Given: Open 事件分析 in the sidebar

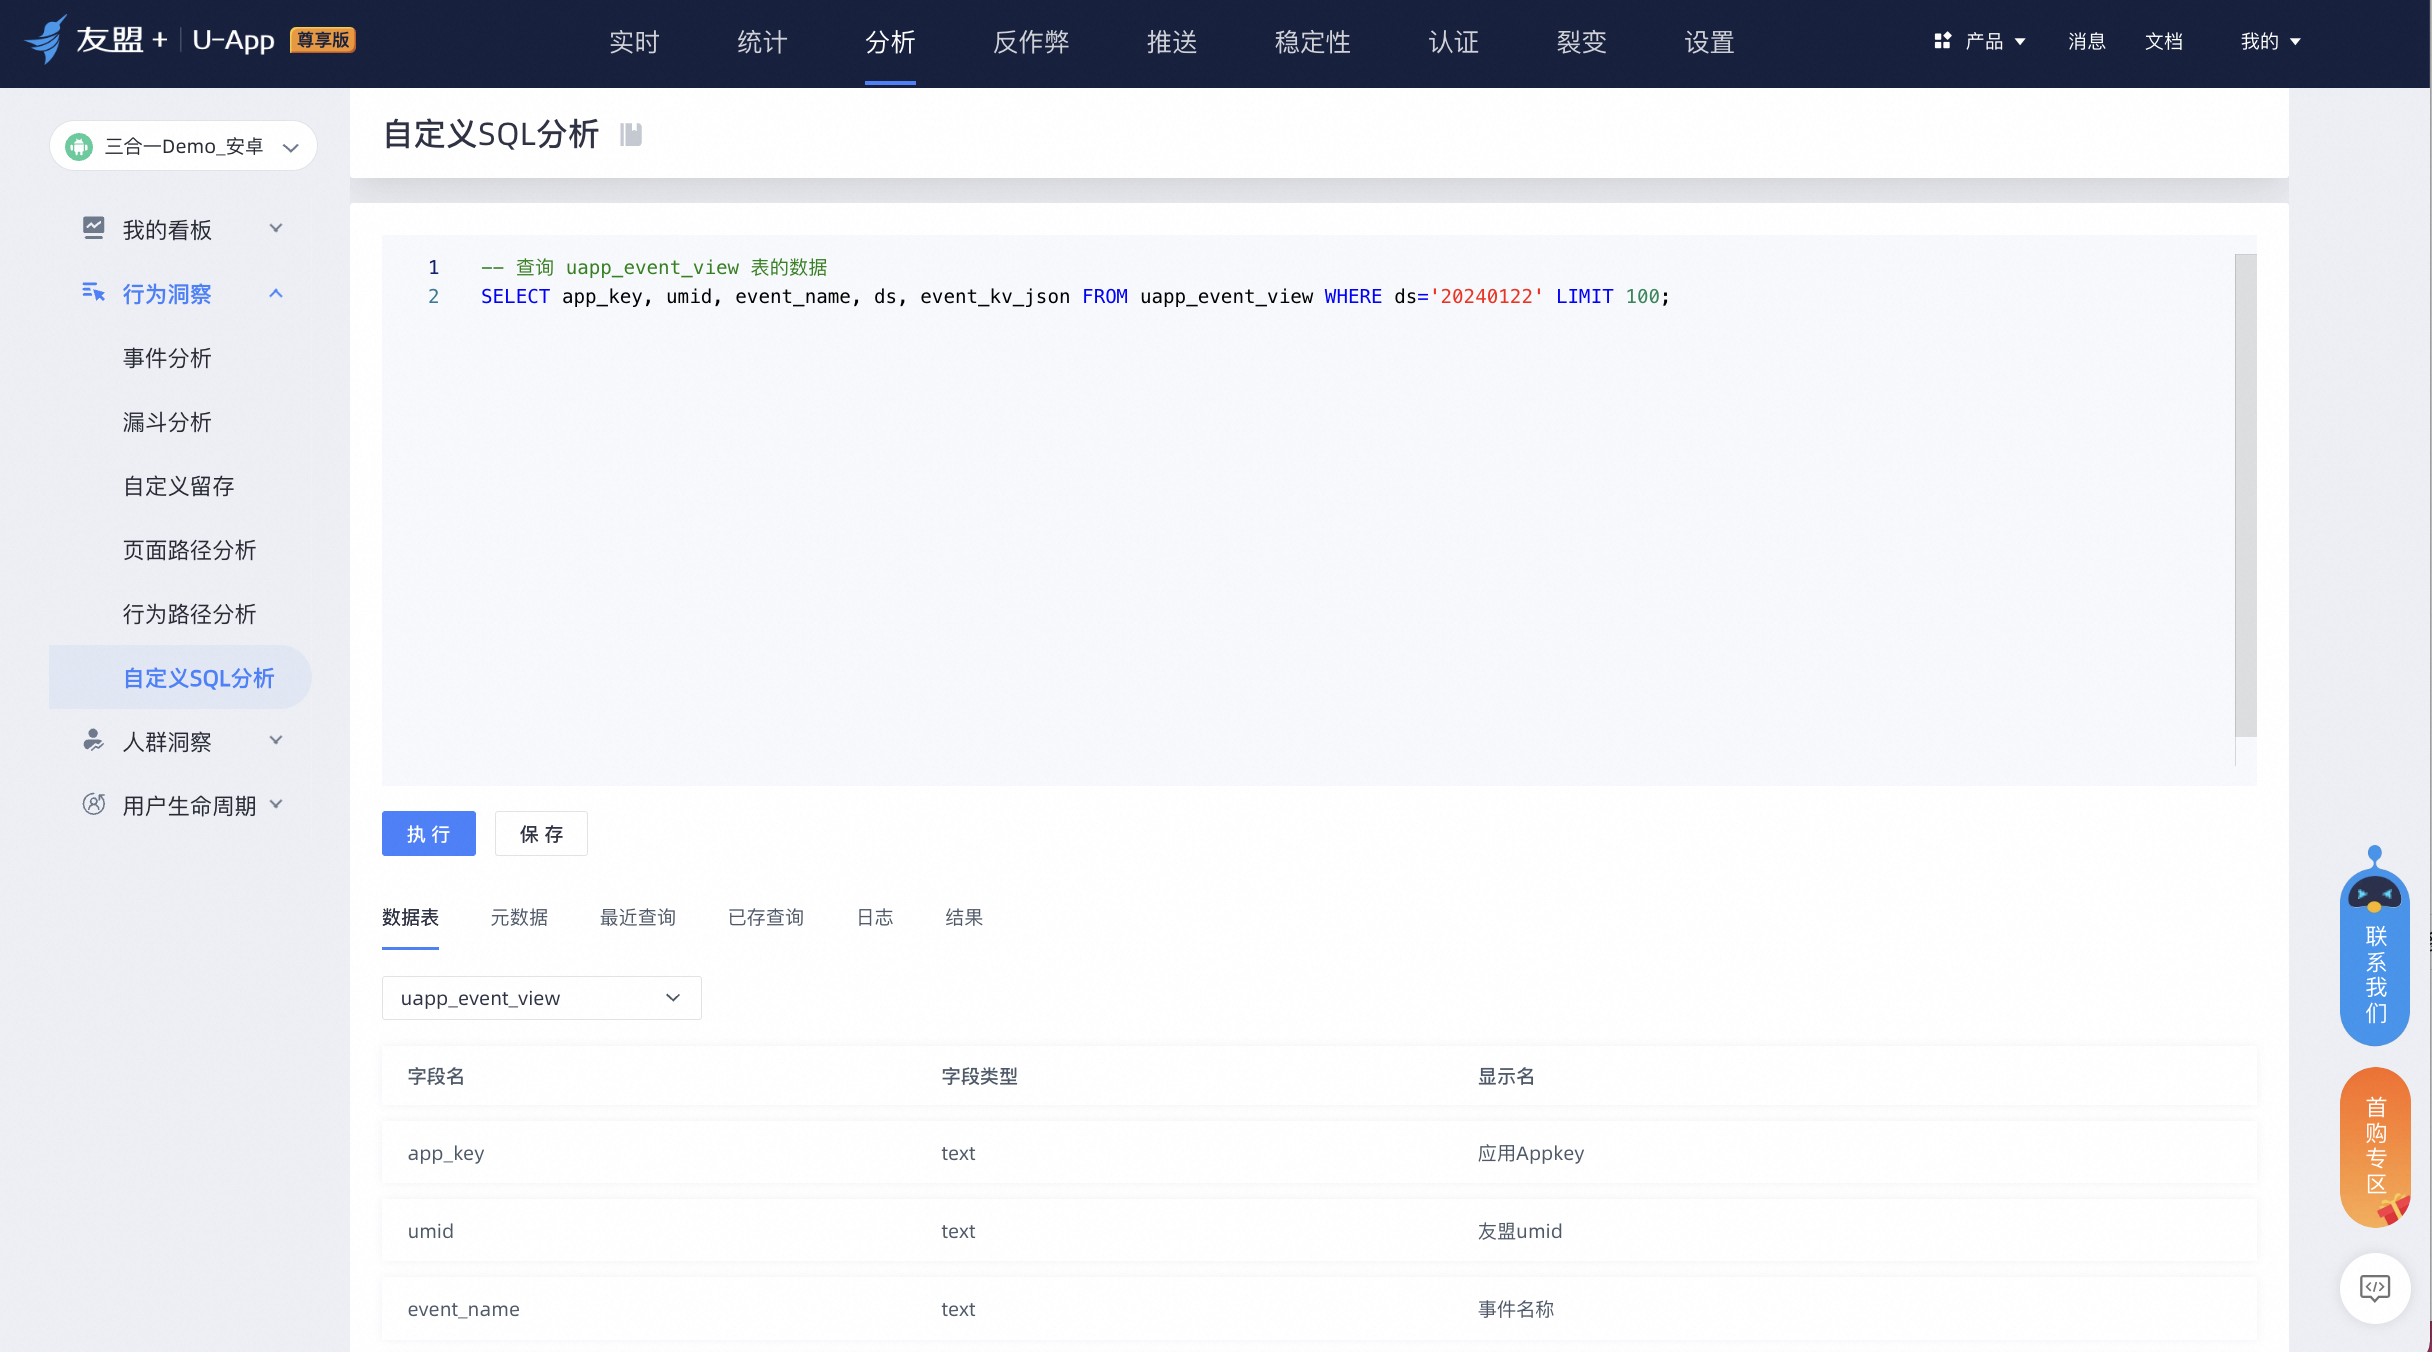Looking at the screenshot, I should [x=167, y=358].
